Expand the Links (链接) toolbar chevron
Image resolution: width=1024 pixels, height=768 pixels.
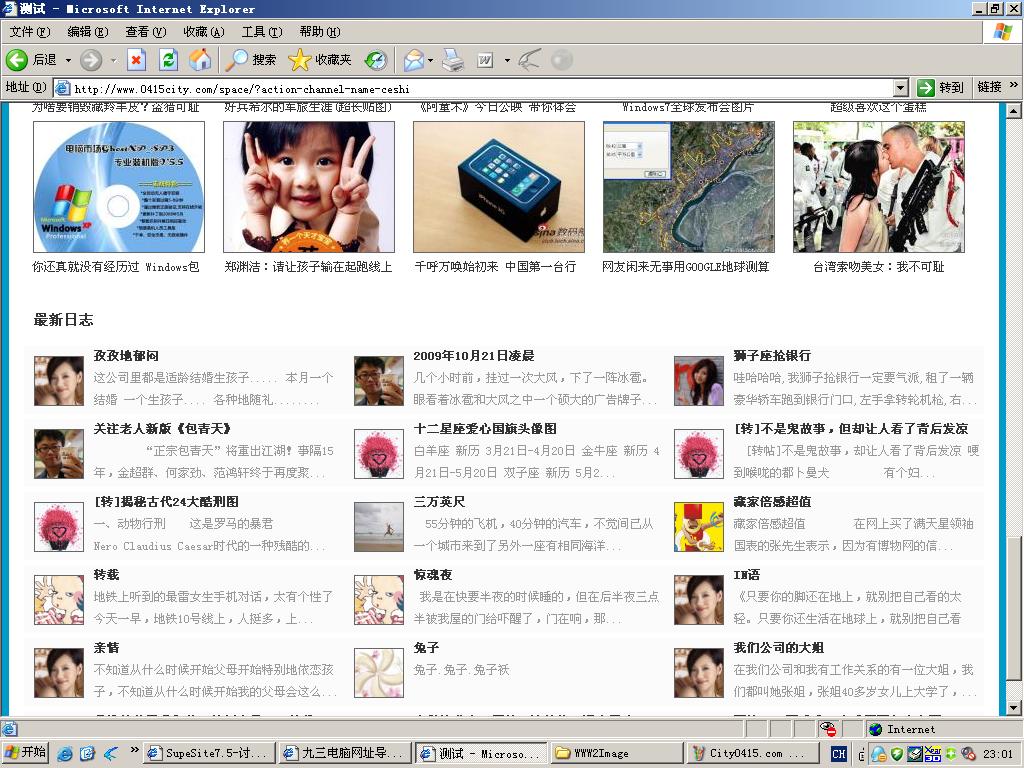[1014, 85]
